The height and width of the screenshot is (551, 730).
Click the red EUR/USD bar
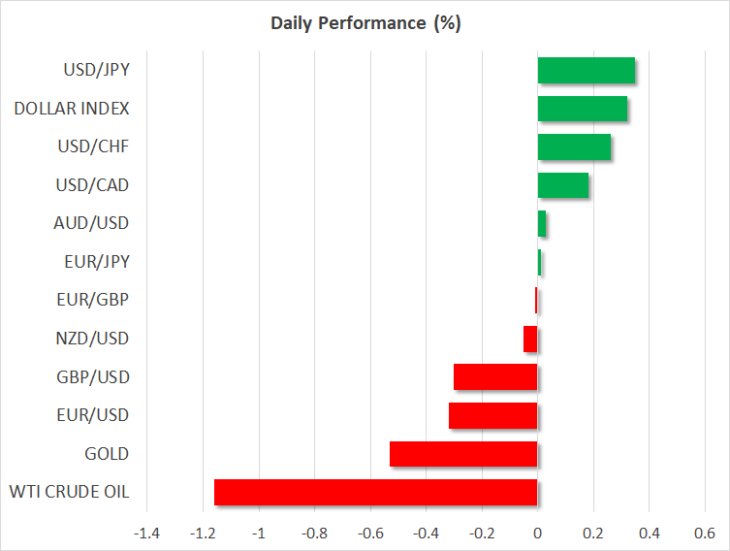click(x=493, y=416)
